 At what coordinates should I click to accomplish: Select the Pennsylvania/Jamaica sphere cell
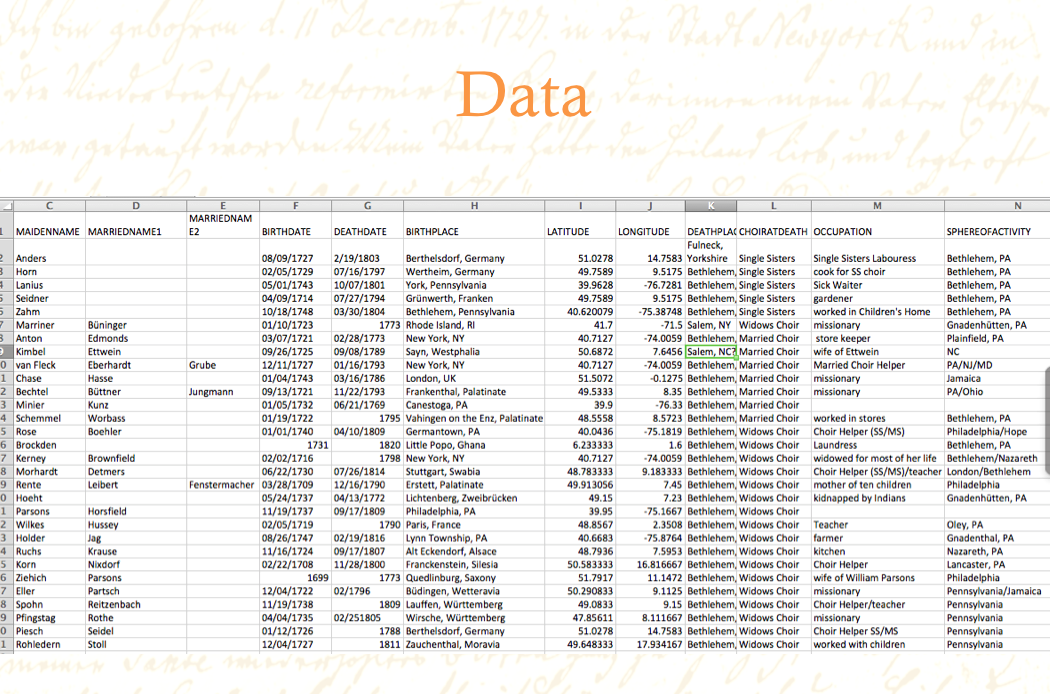click(x=994, y=591)
